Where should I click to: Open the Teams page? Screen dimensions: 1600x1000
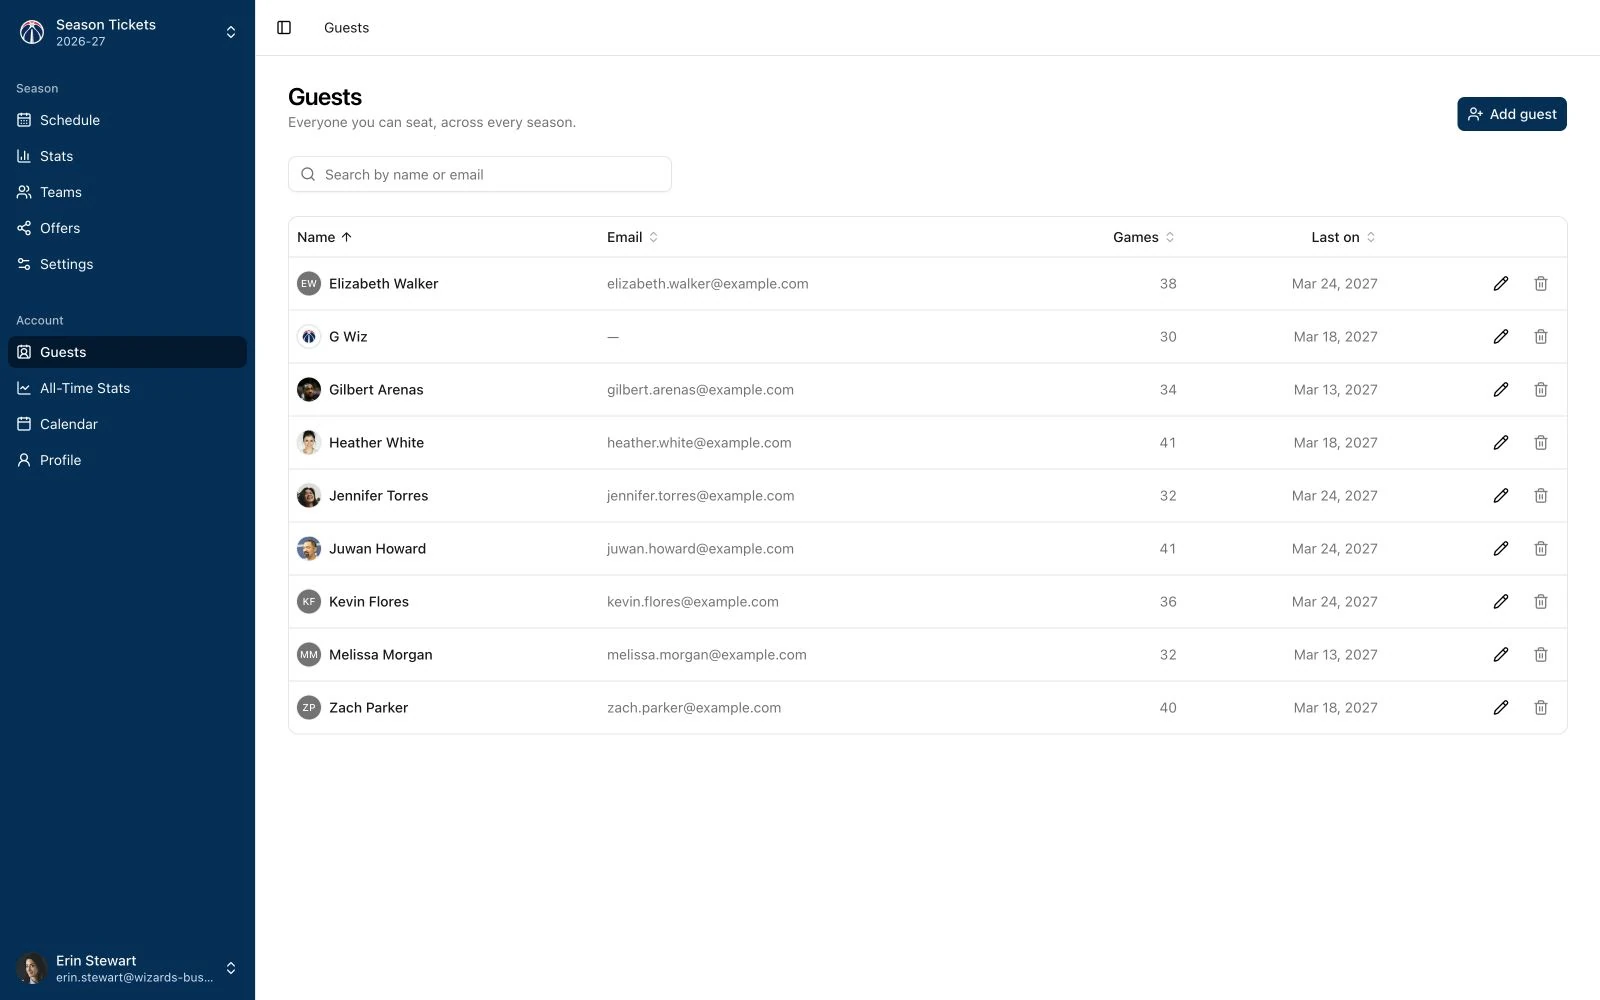(128, 192)
